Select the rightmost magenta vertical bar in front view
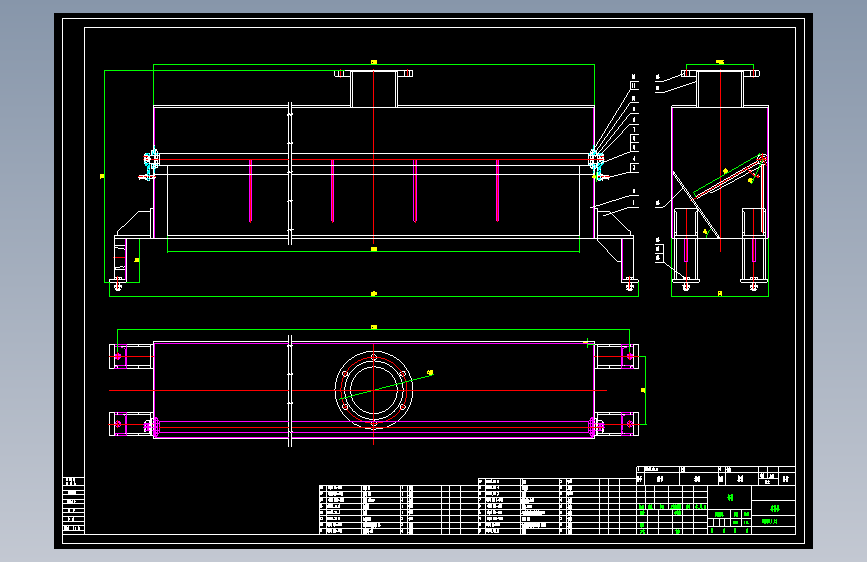 click(498, 191)
